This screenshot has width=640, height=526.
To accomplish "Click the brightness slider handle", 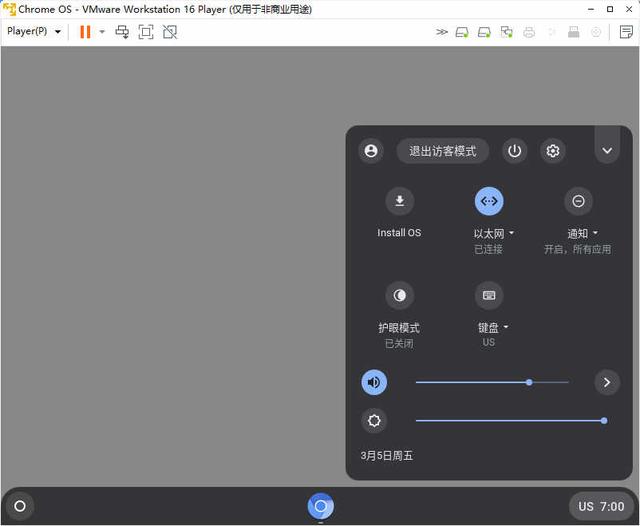I will coord(604,421).
